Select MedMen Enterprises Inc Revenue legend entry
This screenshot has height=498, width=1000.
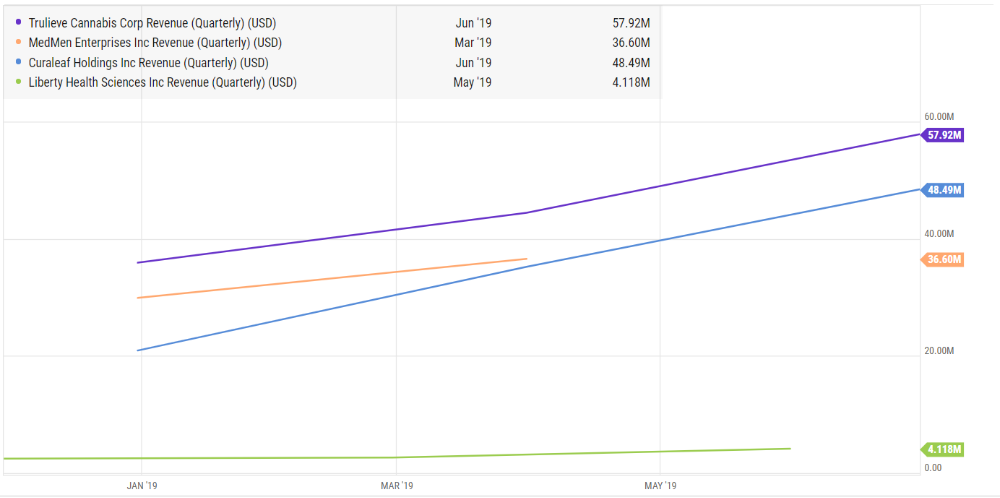(x=155, y=43)
